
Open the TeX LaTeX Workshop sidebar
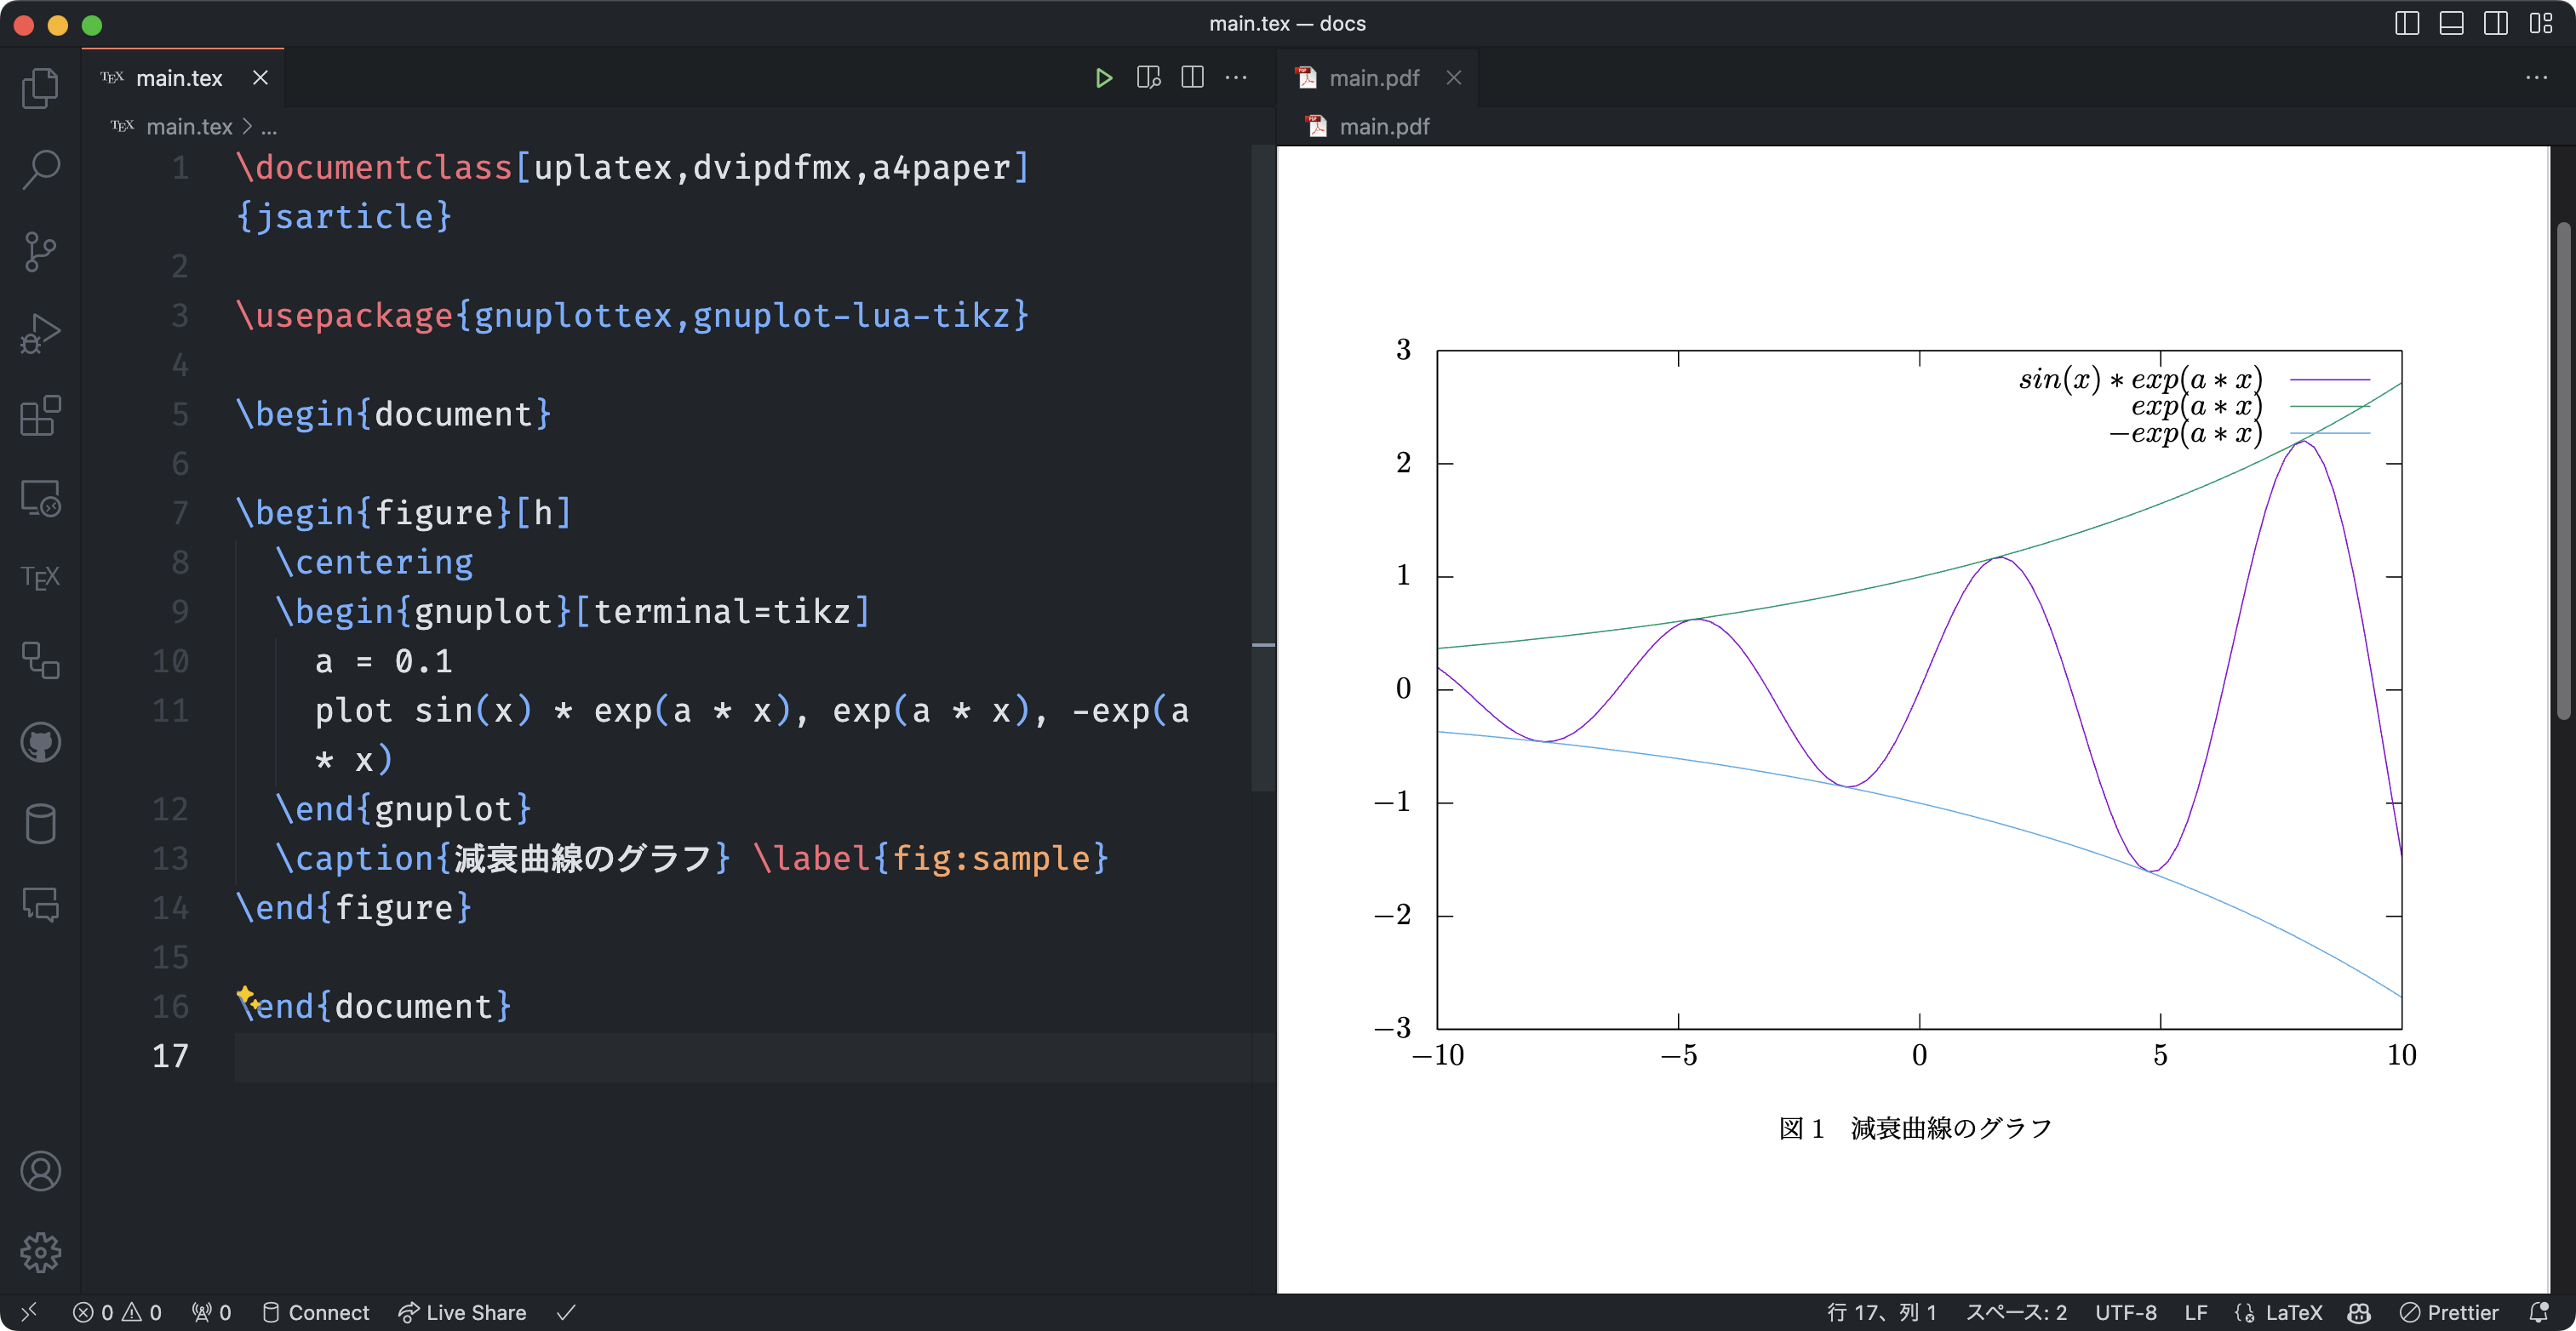coord(40,578)
